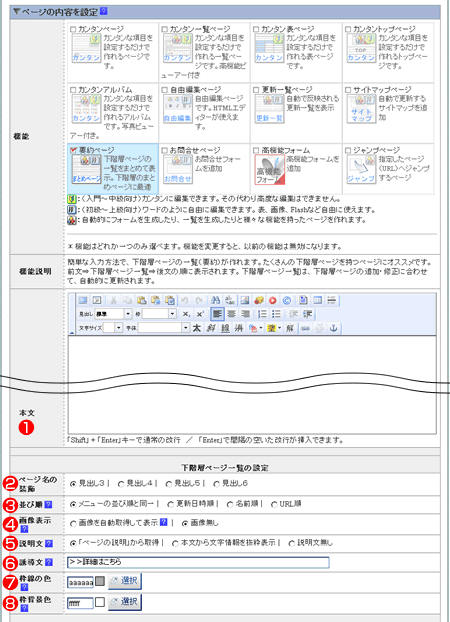Click the 高機能フォーム thumbnail image

pos(270,170)
